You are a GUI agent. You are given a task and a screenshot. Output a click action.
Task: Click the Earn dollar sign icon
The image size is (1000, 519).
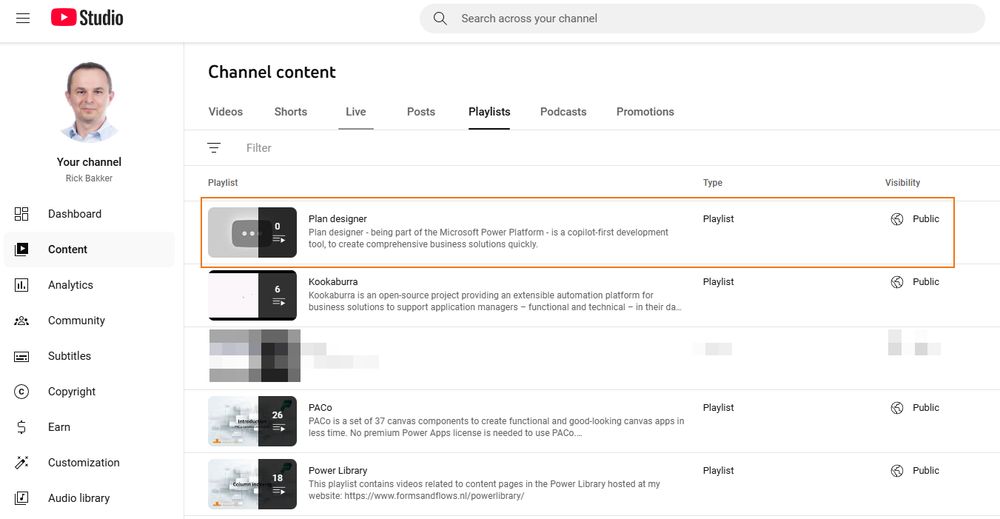click(22, 427)
